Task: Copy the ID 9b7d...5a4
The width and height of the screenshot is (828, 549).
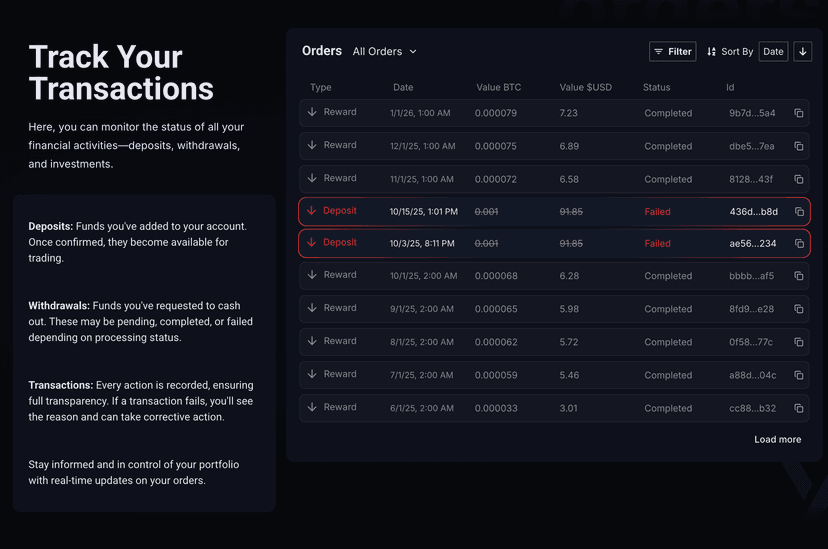Action: click(798, 113)
